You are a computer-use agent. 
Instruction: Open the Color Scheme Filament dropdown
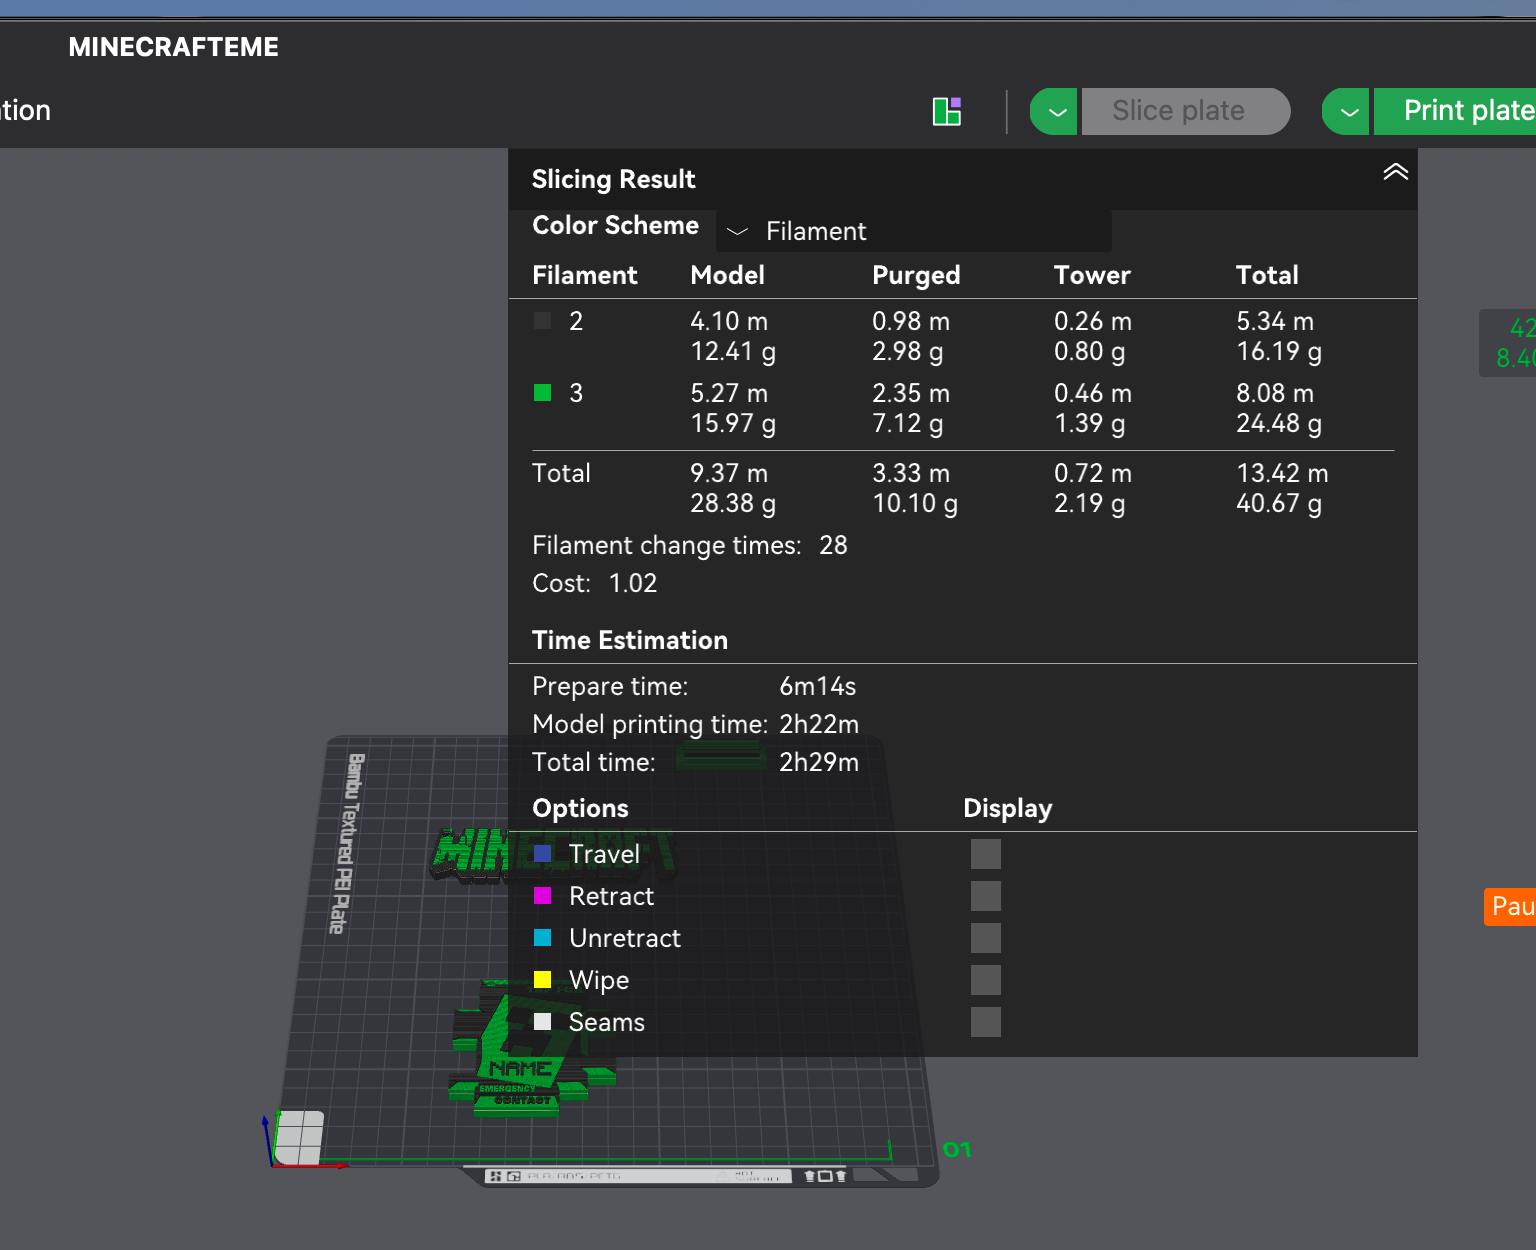pyautogui.click(x=914, y=231)
